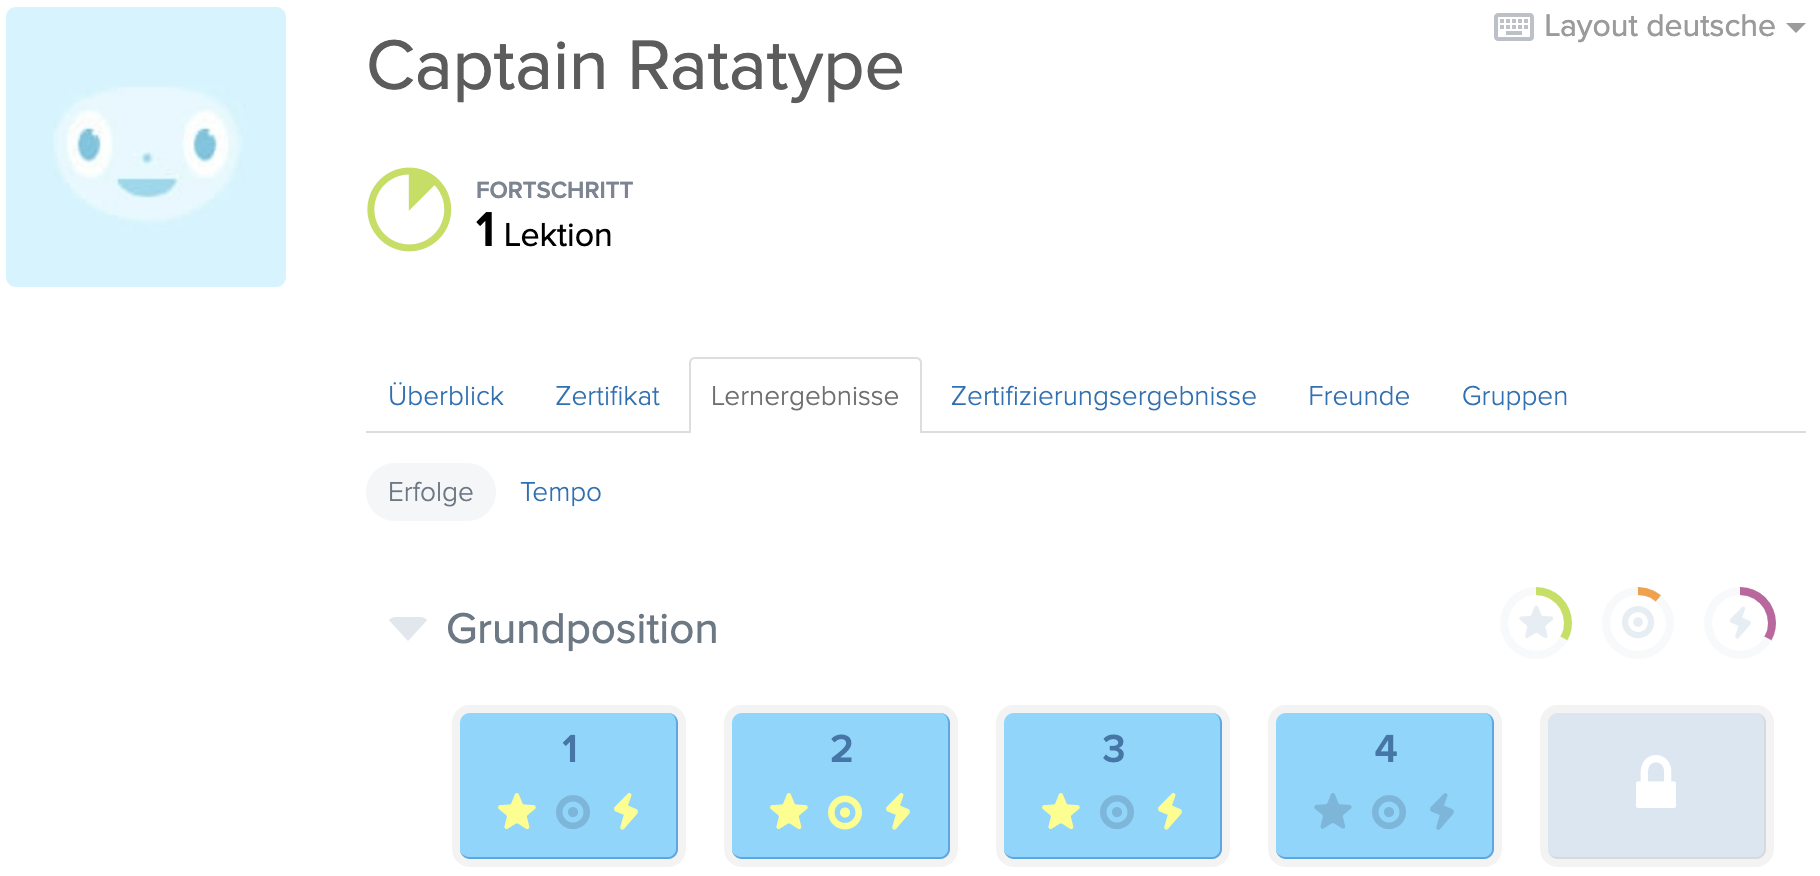Open the Freunde link
The width and height of the screenshot is (1820, 876).
click(x=1359, y=396)
